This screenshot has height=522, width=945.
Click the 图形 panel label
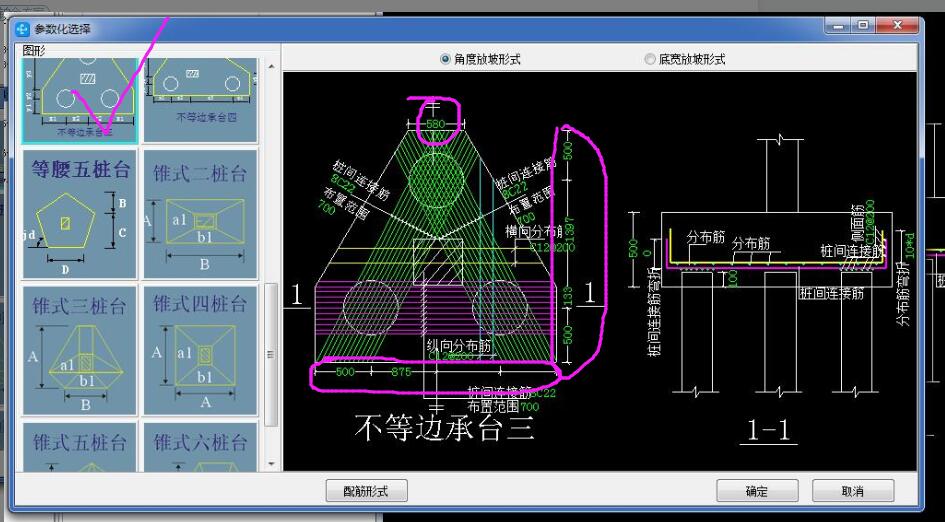click(x=34, y=51)
